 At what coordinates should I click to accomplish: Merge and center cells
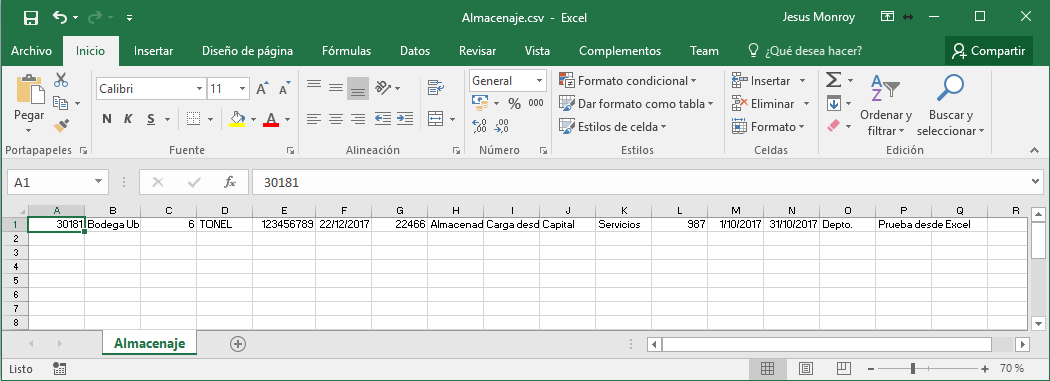436,119
